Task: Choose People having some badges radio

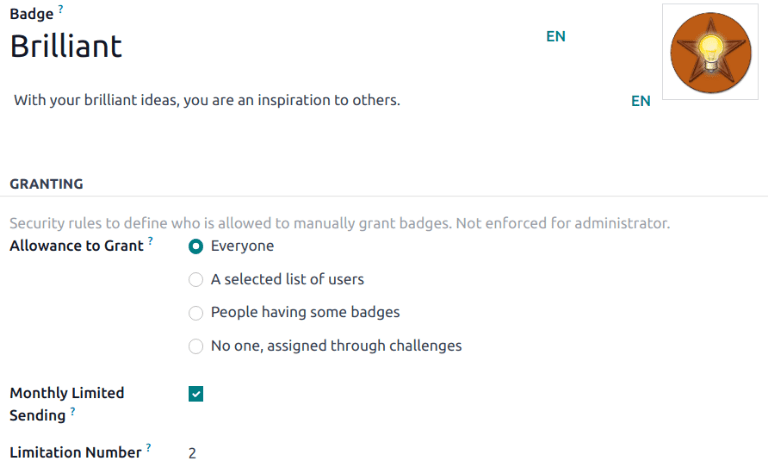Action: pyautogui.click(x=196, y=313)
